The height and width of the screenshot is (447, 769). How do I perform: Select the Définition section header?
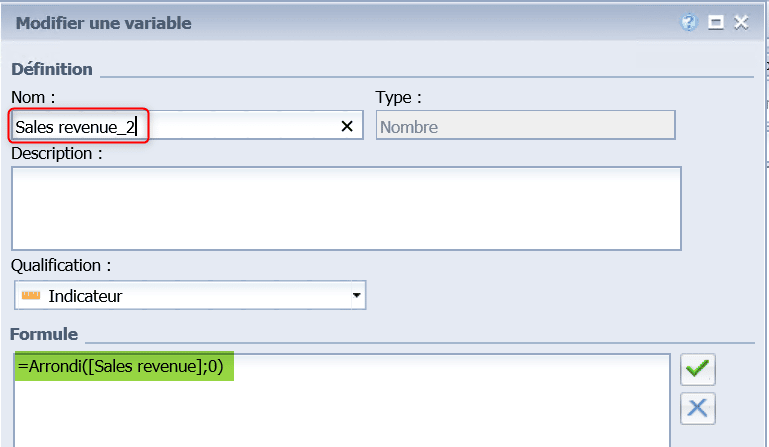point(52,69)
